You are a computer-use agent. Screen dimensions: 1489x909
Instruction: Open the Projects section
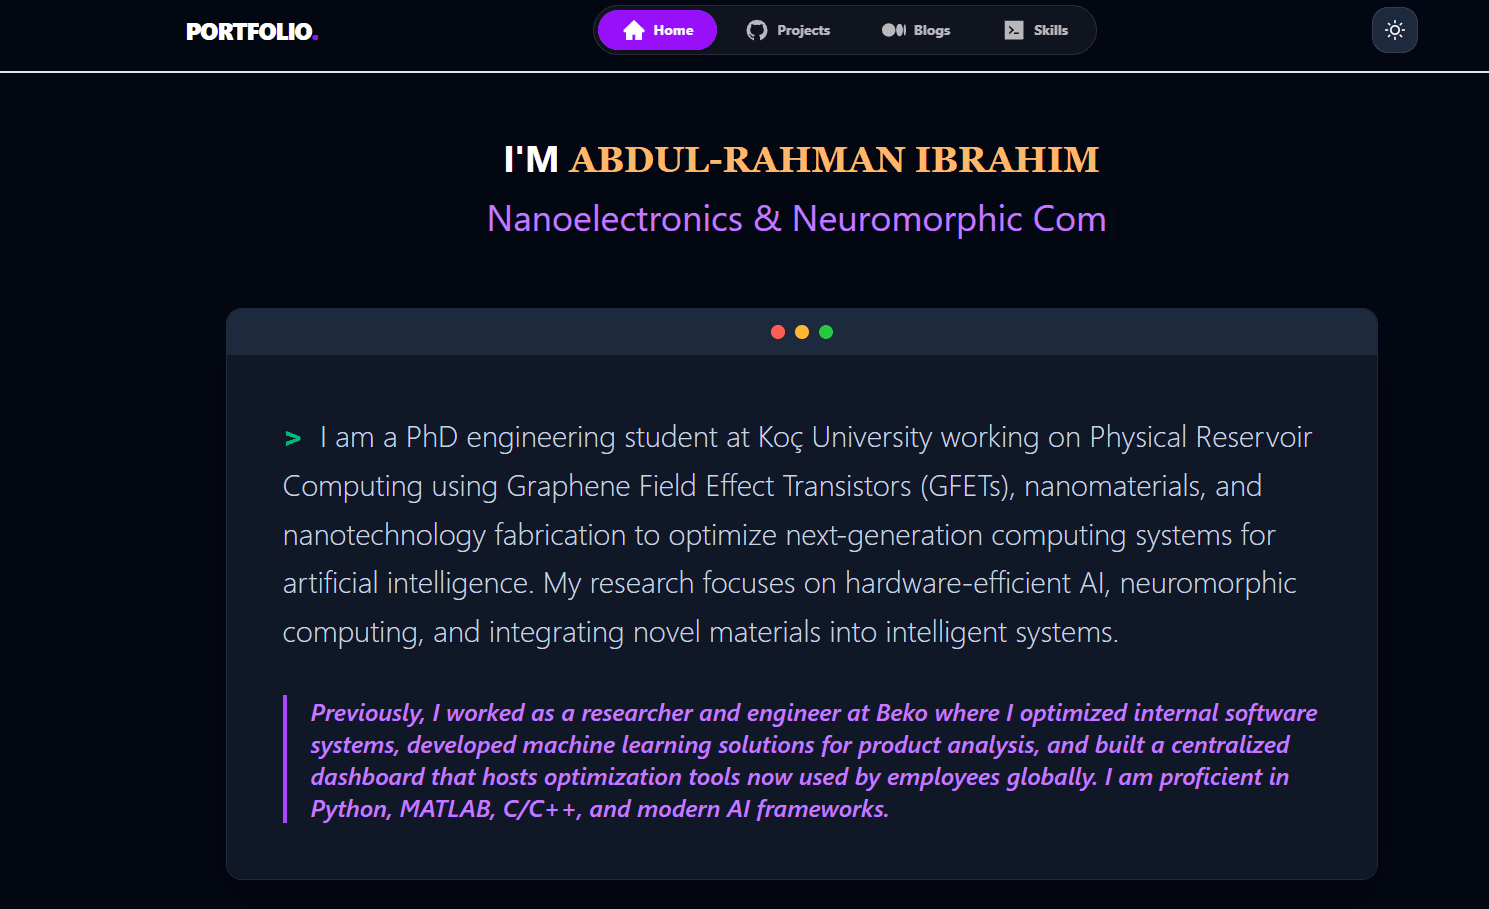pyautogui.click(x=789, y=30)
